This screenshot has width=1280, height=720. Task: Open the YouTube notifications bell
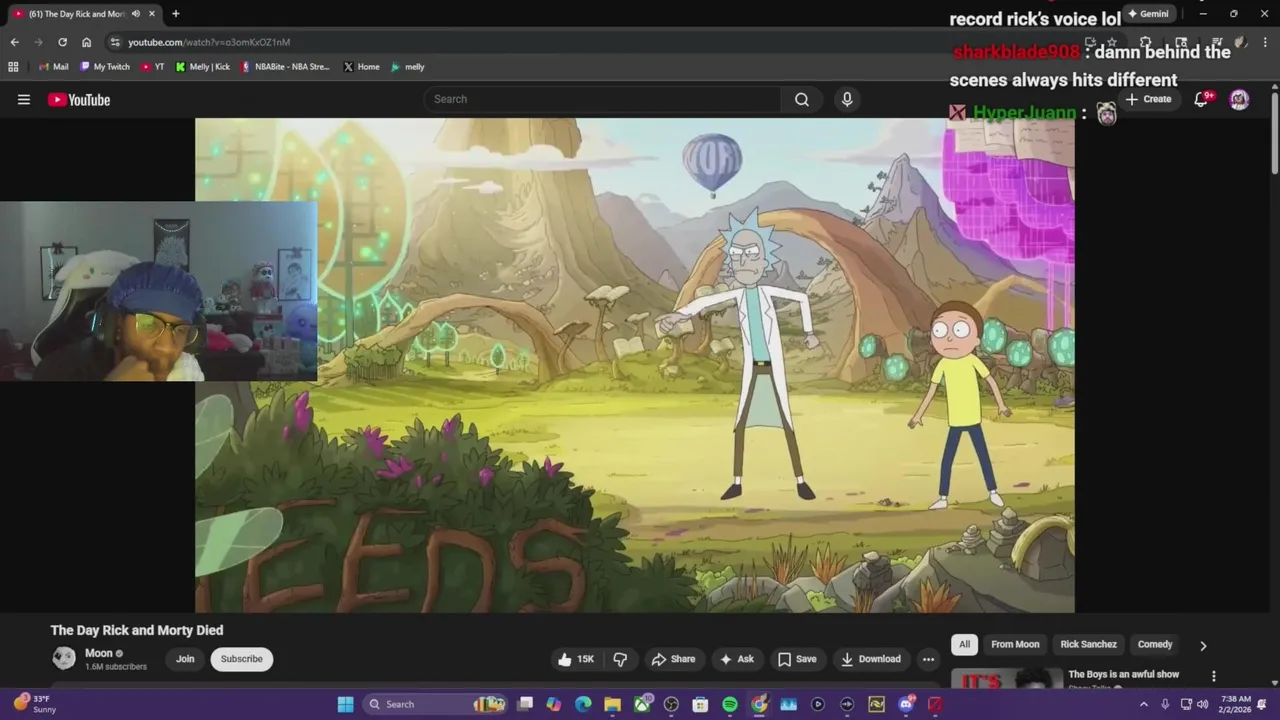[x=1201, y=99]
